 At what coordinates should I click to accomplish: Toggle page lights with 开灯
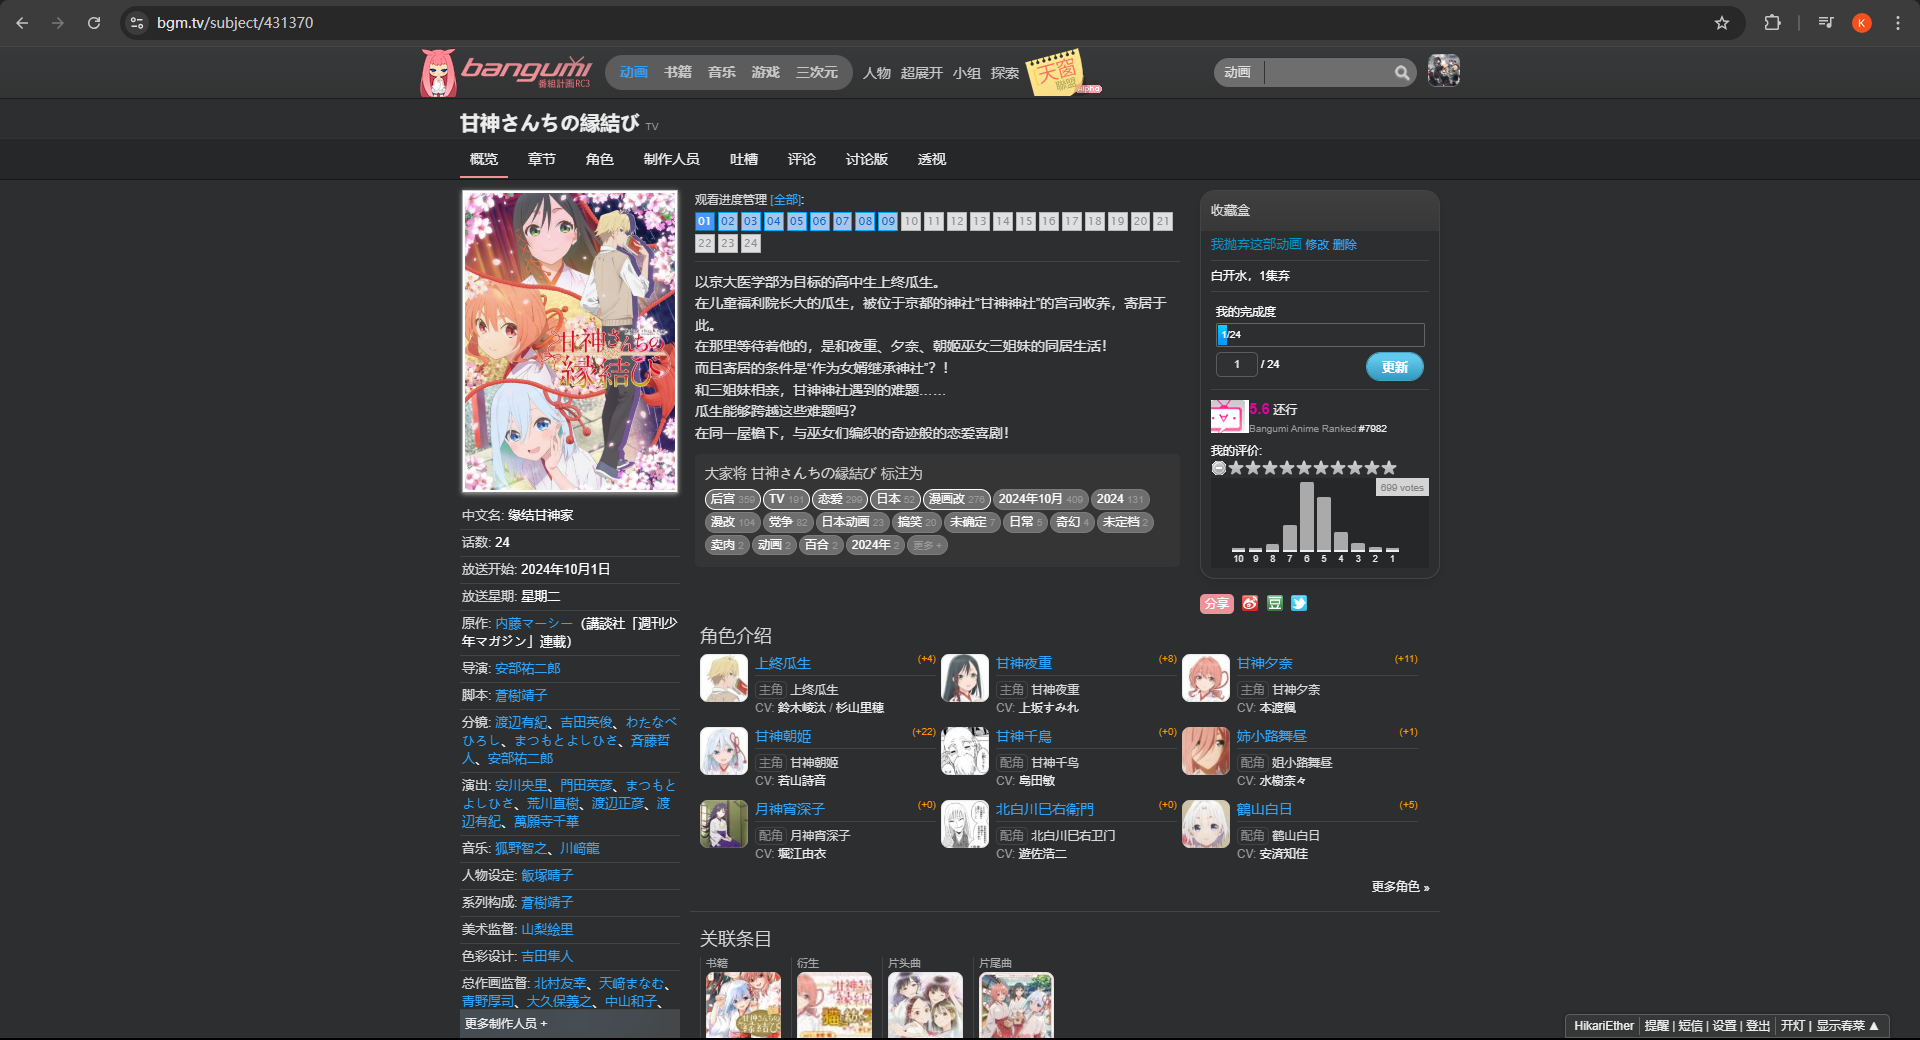[1793, 1026]
